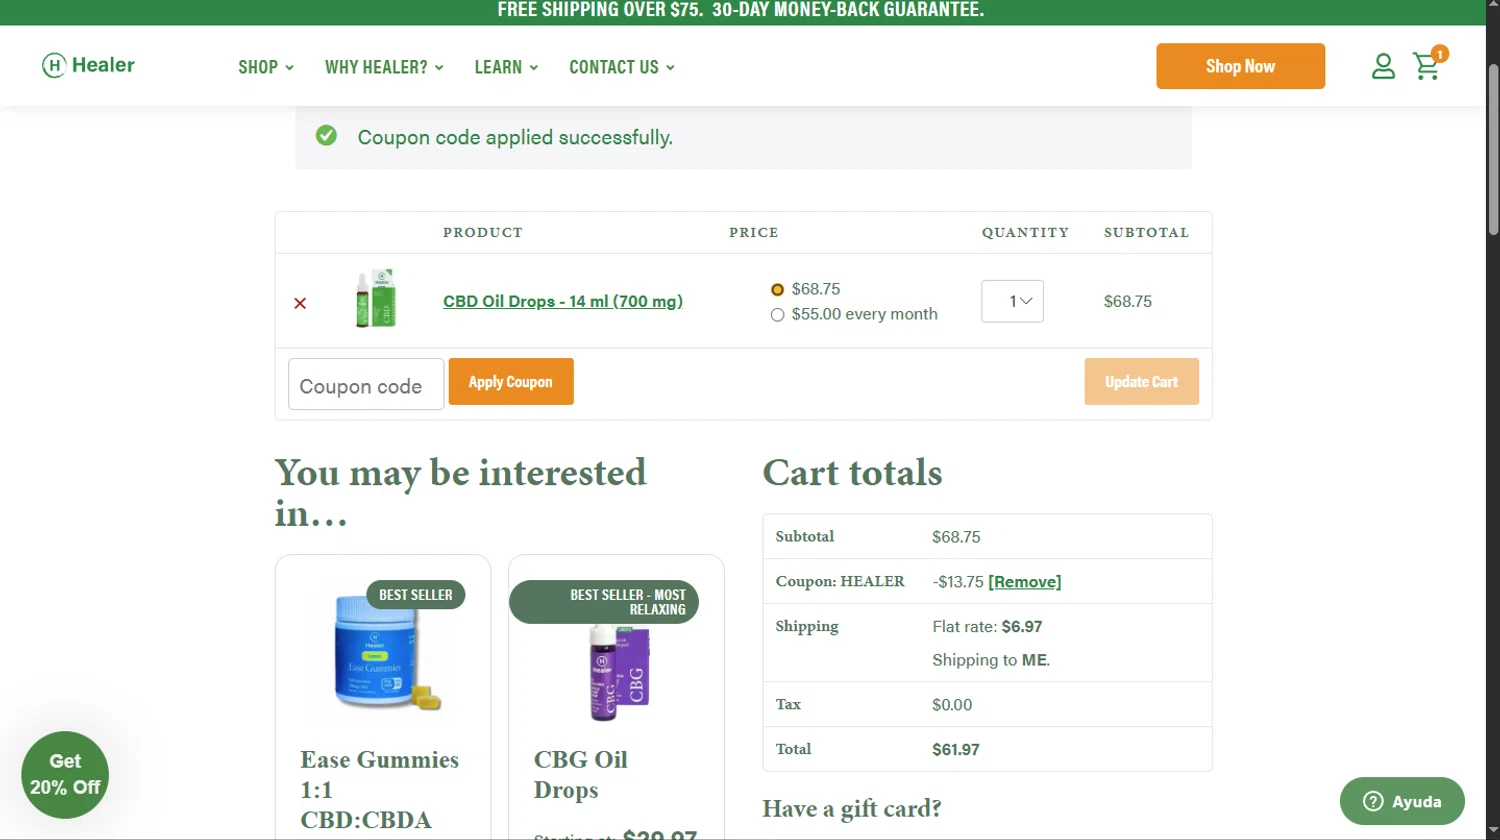This screenshot has width=1500, height=840.
Task: Remove the HEALER coupon via [Remove] link
Action: (1024, 582)
